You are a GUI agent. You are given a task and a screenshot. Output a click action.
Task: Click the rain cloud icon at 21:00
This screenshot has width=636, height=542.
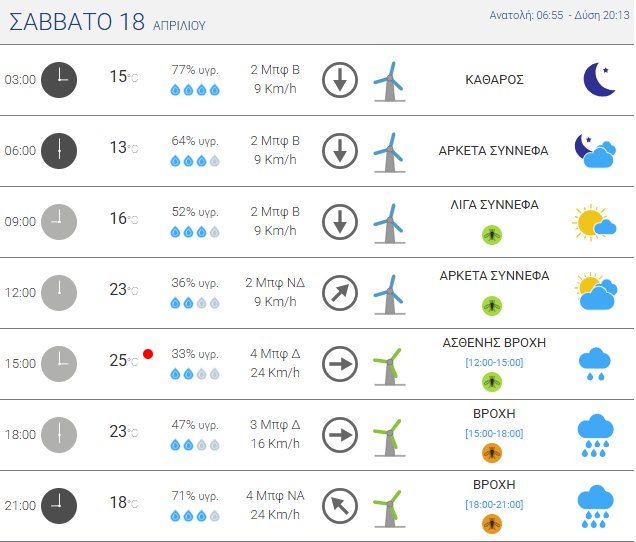tap(596, 505)
